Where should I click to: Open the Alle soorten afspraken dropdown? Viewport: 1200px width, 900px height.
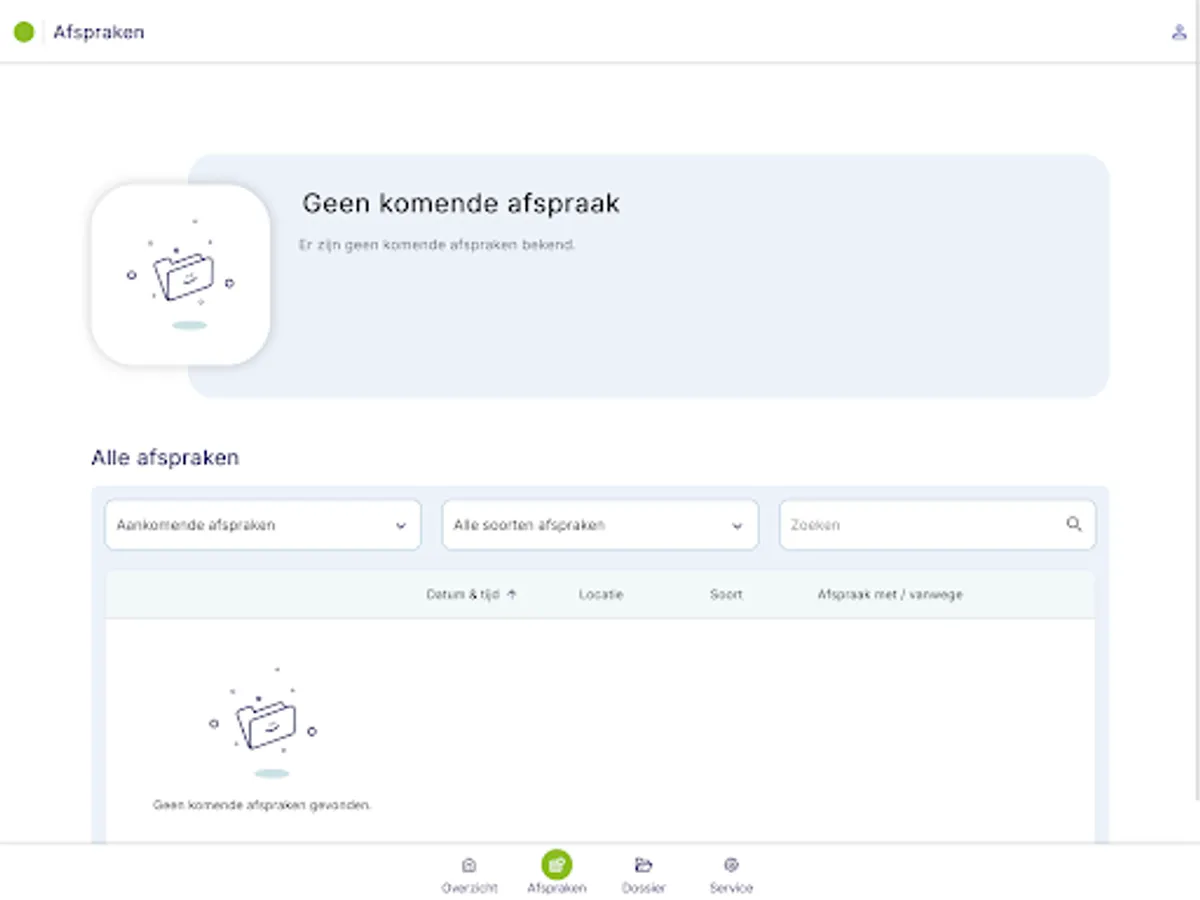tap(600, 524)
